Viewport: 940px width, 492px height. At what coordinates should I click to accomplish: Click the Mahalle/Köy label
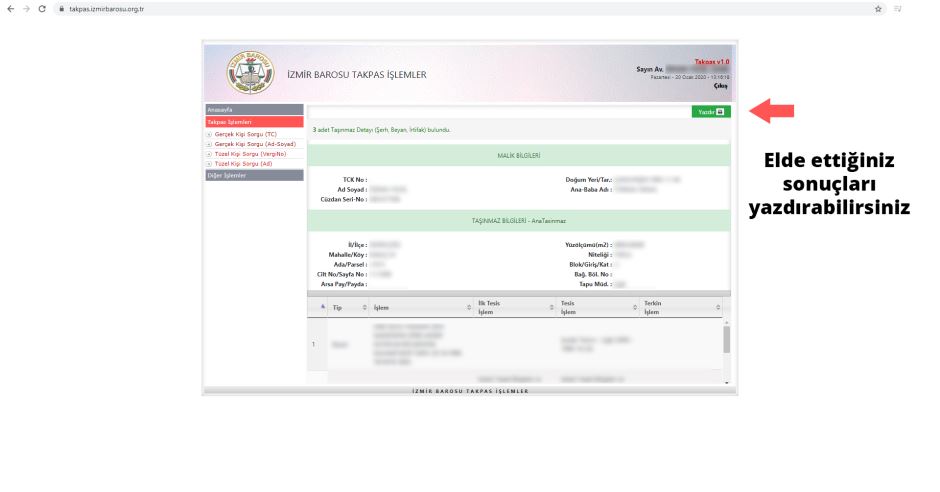348,255
